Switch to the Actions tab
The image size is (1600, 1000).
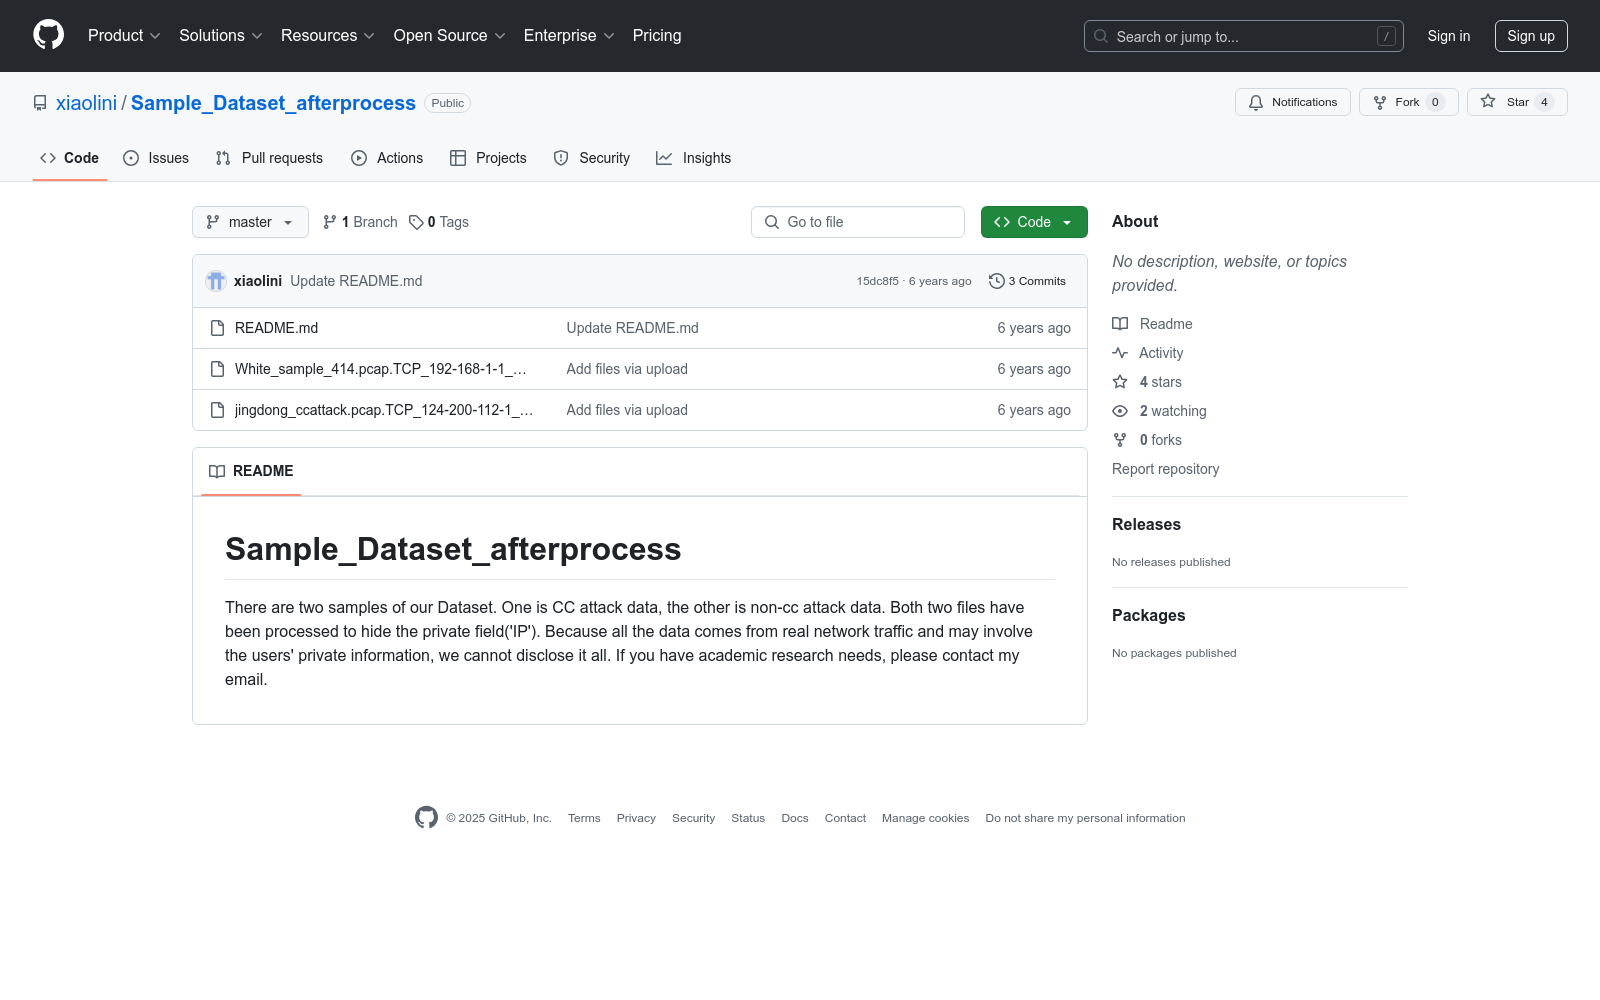(x=387, y=158)
